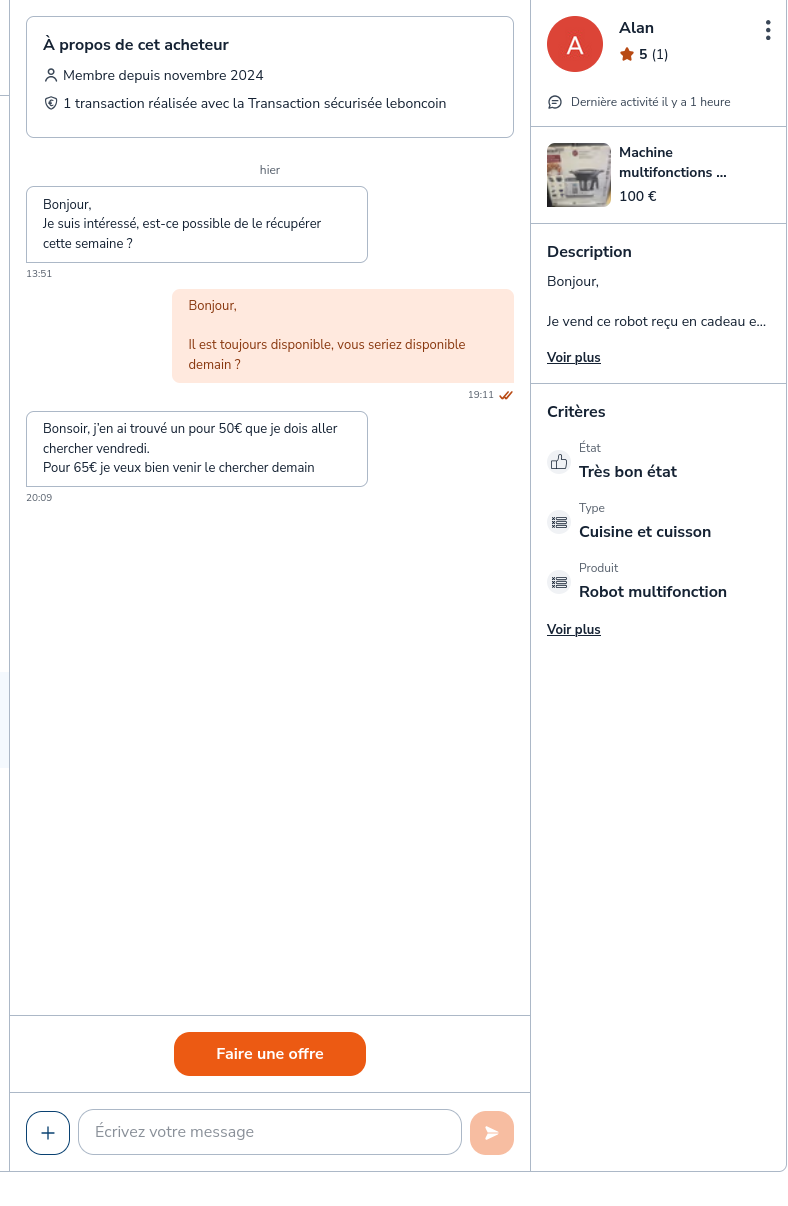Open the product listing thumbnail
The width and height of the screenshot is (788, 1206).
(579, 175)
